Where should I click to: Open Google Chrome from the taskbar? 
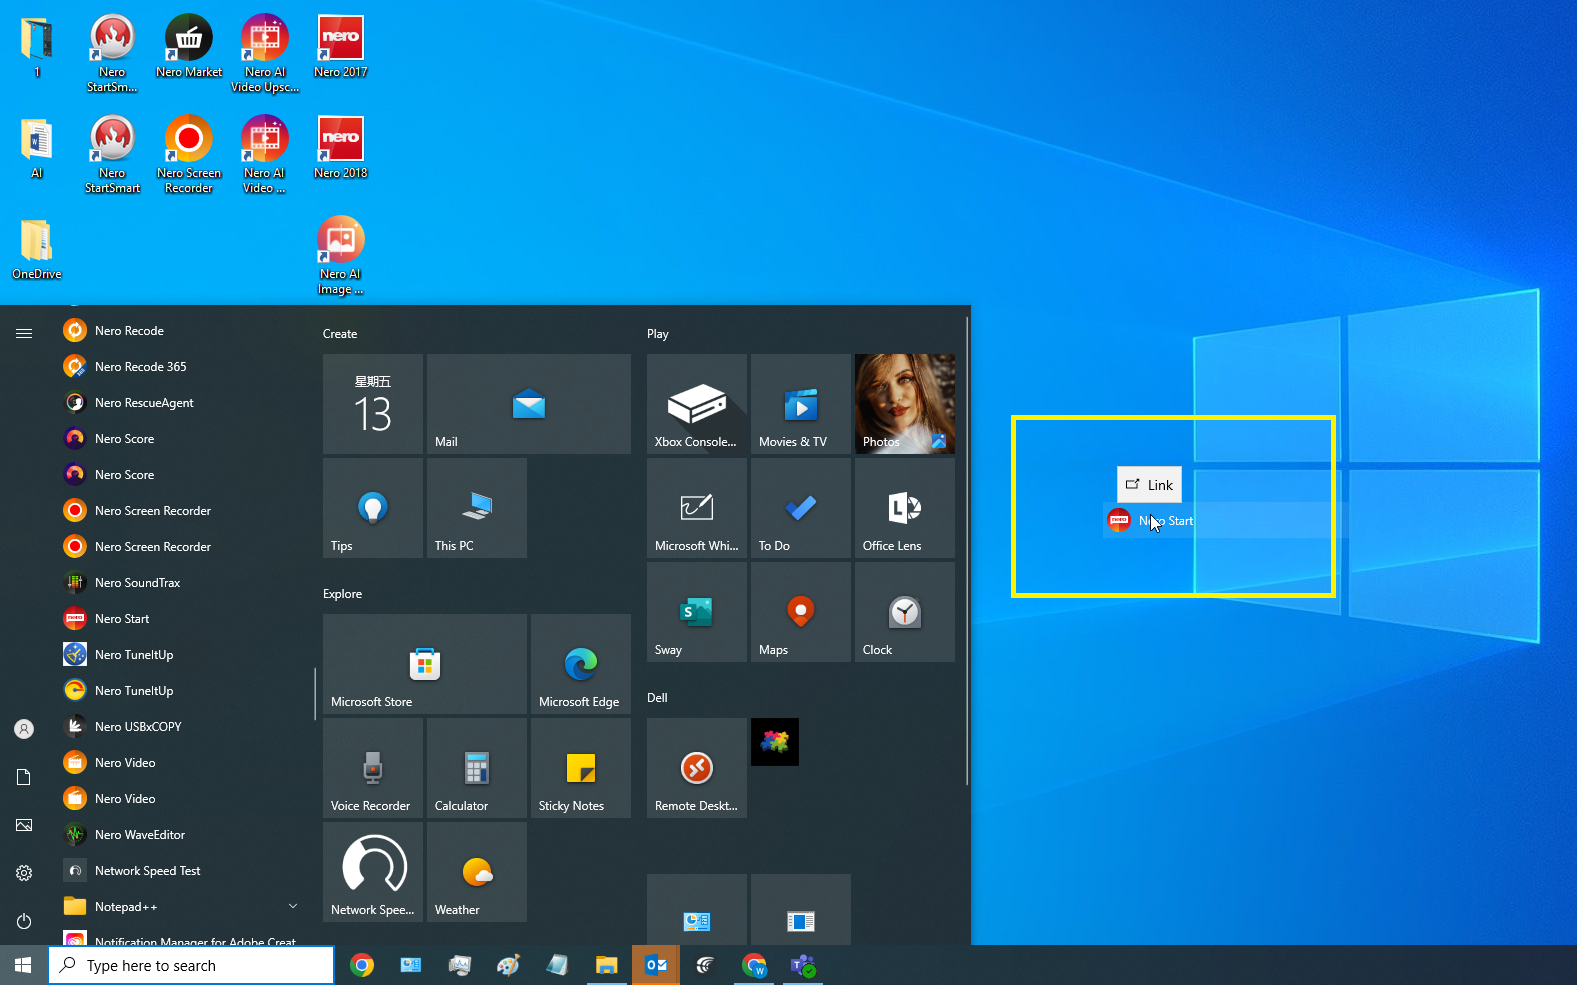pyautogui.click(x=362, y=965)
